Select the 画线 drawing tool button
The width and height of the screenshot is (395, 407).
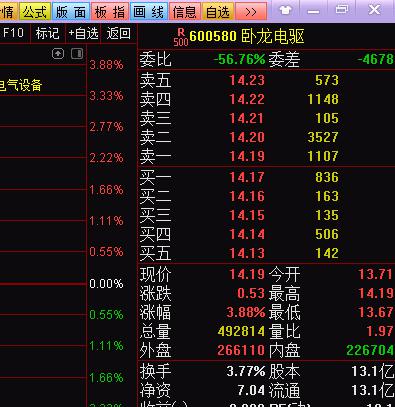[x=149, y=12]
